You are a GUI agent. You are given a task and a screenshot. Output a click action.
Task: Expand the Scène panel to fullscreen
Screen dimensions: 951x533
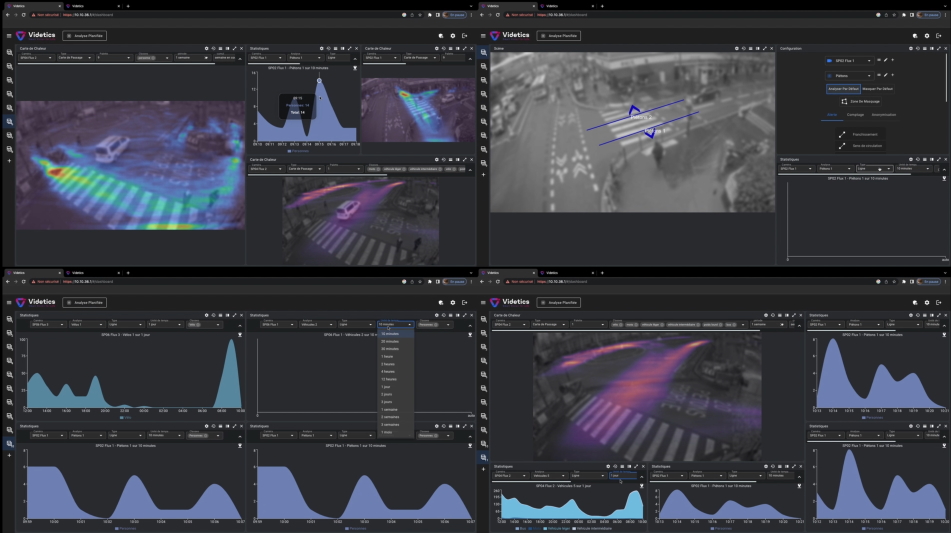(x=764, y=49)
